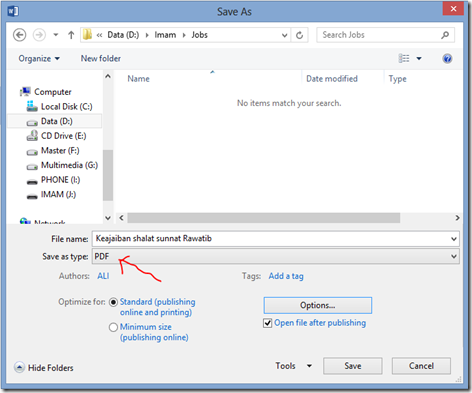This screenshot has height=393, width=472.
Task: Open IMAM (J:) drive
Action: click(58, 194)
